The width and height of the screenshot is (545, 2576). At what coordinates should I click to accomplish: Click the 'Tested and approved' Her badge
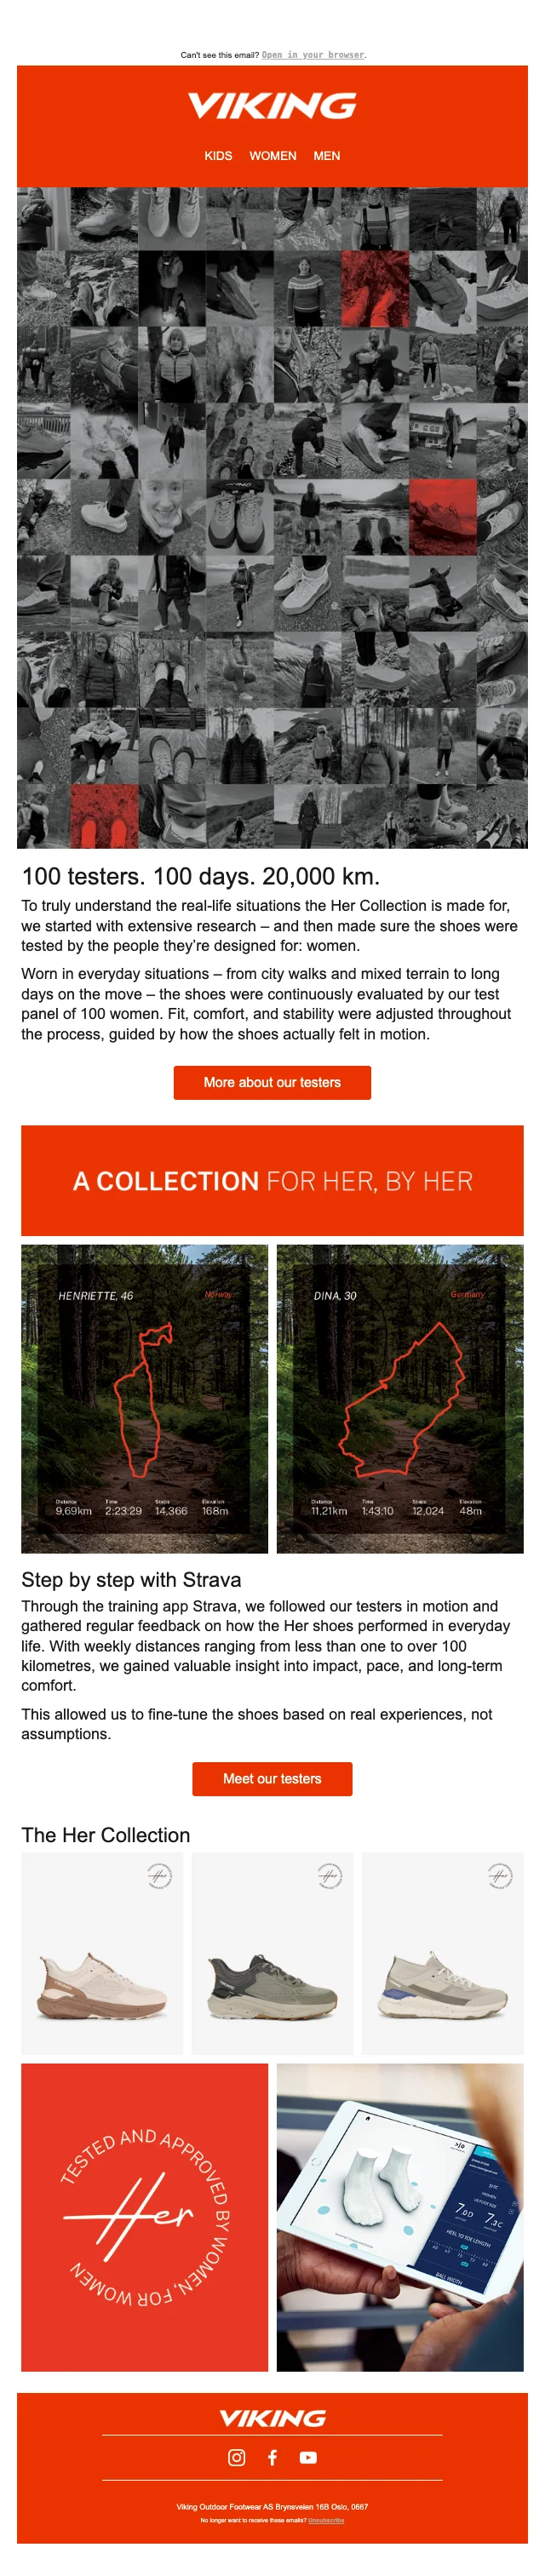[x=145, y=2217]
